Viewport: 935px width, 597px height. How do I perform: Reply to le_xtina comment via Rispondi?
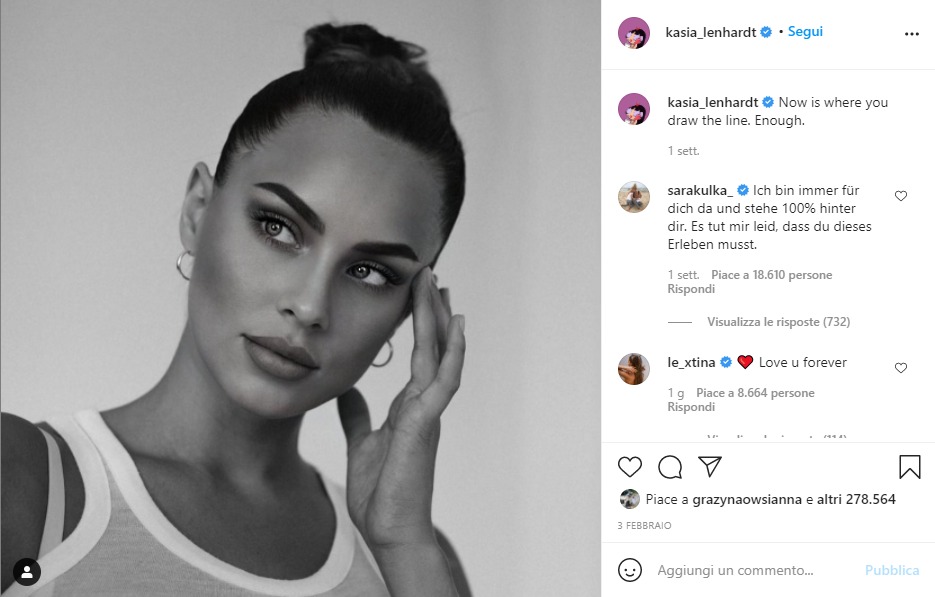coord(691,407)
